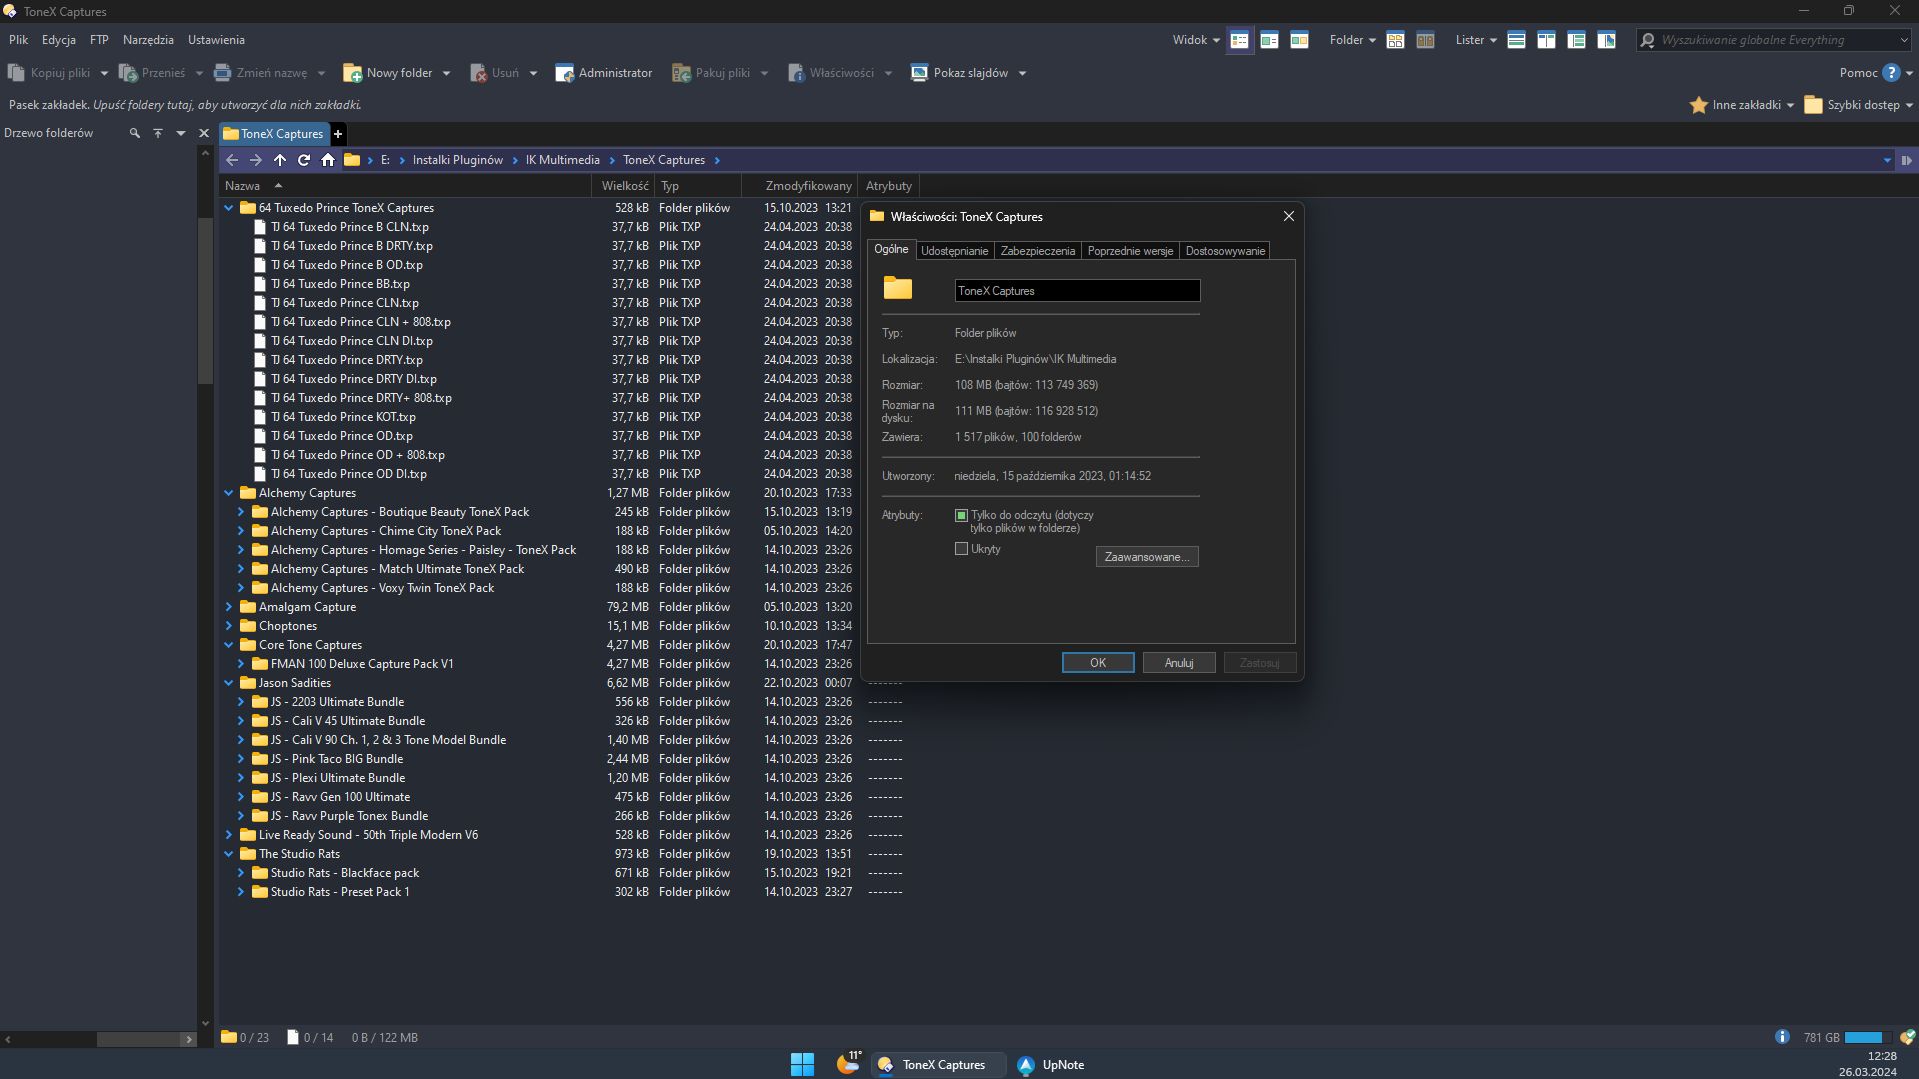Click Anuluj to cancel properties dialog
This screenshot has width=1919, height=1079.
pos(1179,663)
